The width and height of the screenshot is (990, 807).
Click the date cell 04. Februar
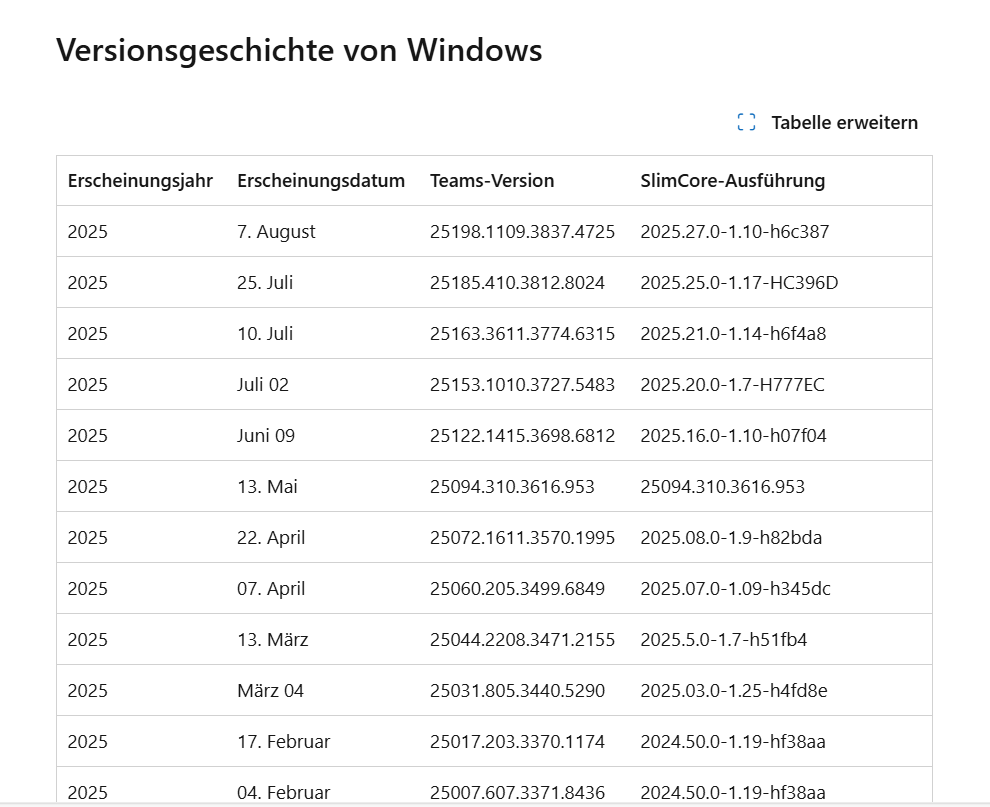283,792
